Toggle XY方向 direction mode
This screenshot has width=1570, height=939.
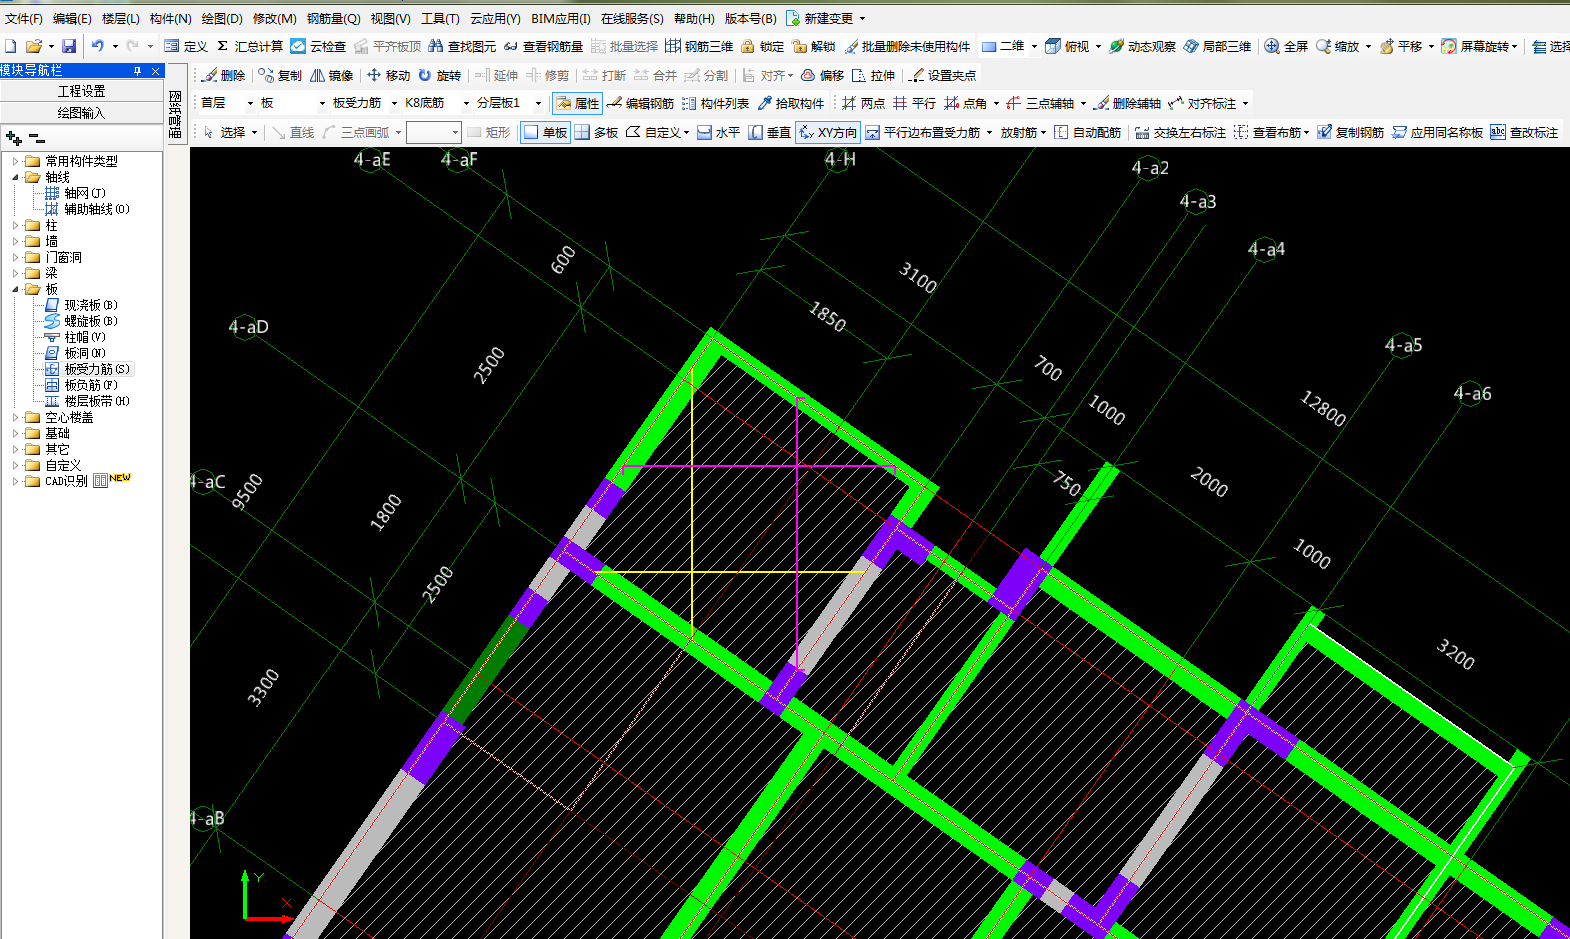tap(828, 132)
